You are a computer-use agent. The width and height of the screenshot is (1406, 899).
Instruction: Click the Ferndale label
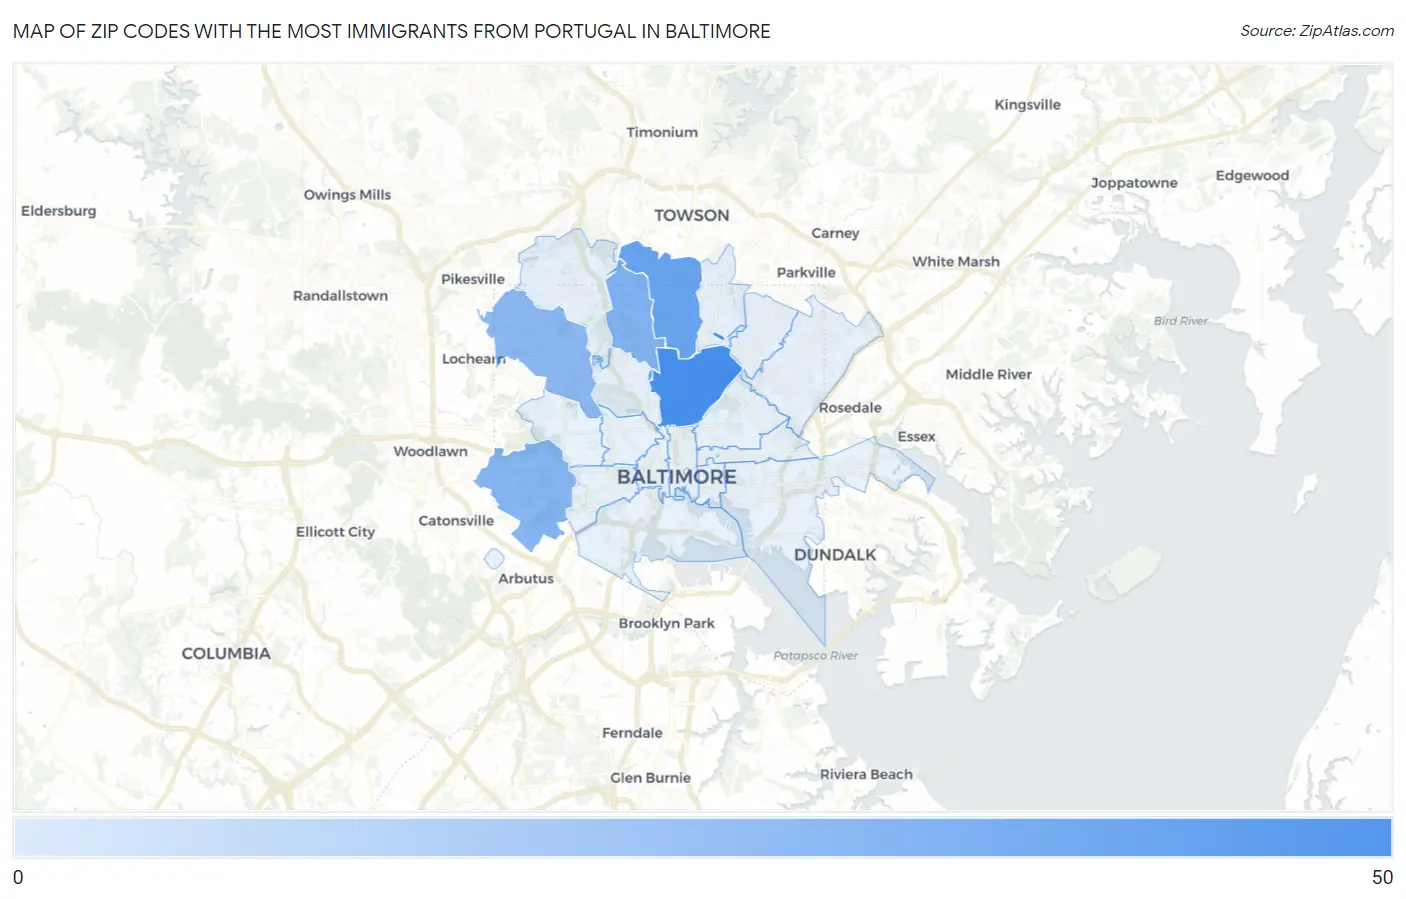coord(632,733)
